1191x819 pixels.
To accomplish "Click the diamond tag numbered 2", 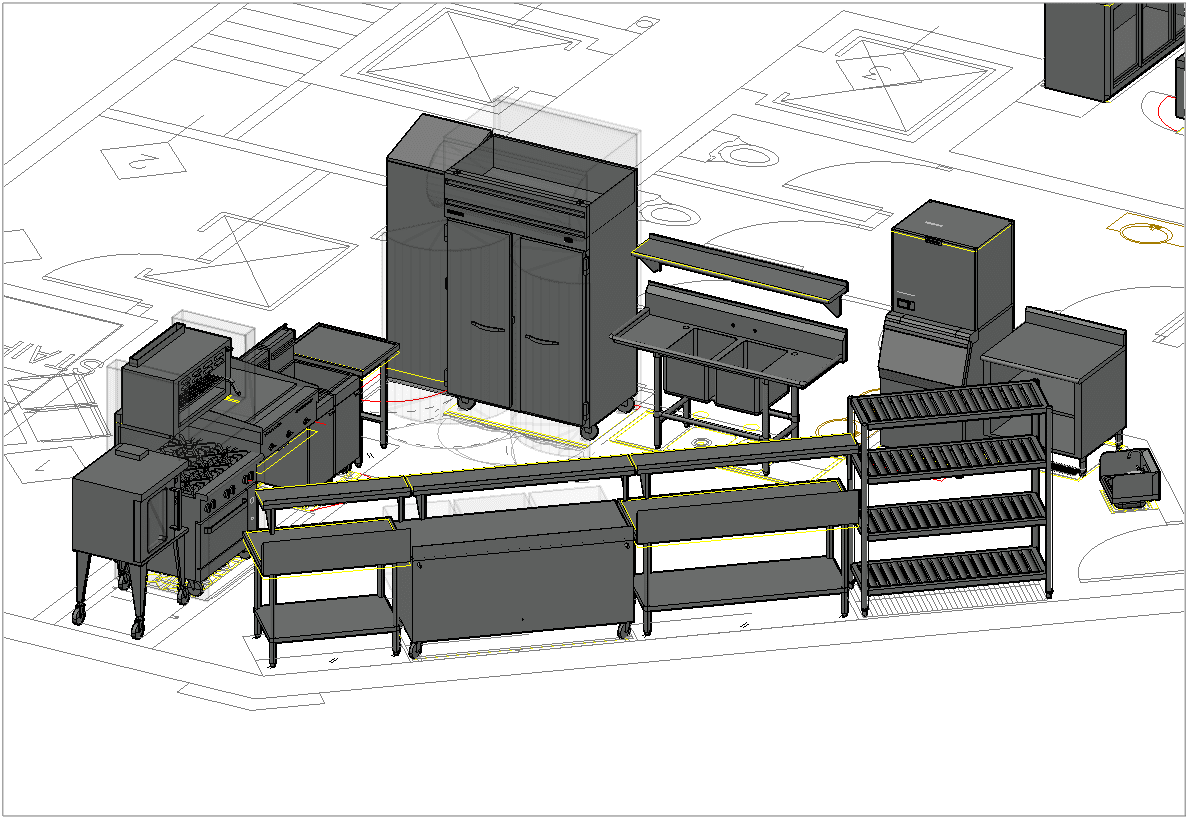I will [143, 160].
